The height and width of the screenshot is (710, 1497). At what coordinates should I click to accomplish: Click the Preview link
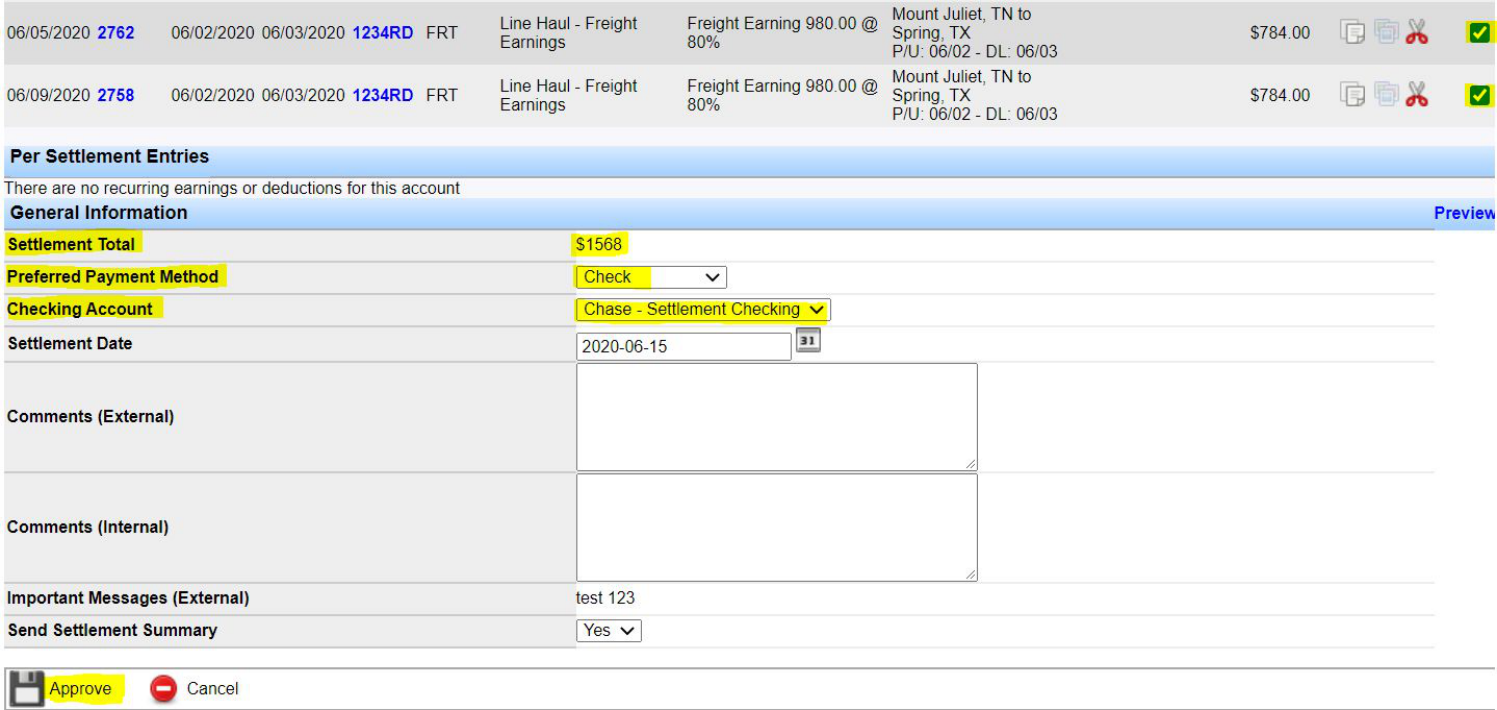point(1465,213)
